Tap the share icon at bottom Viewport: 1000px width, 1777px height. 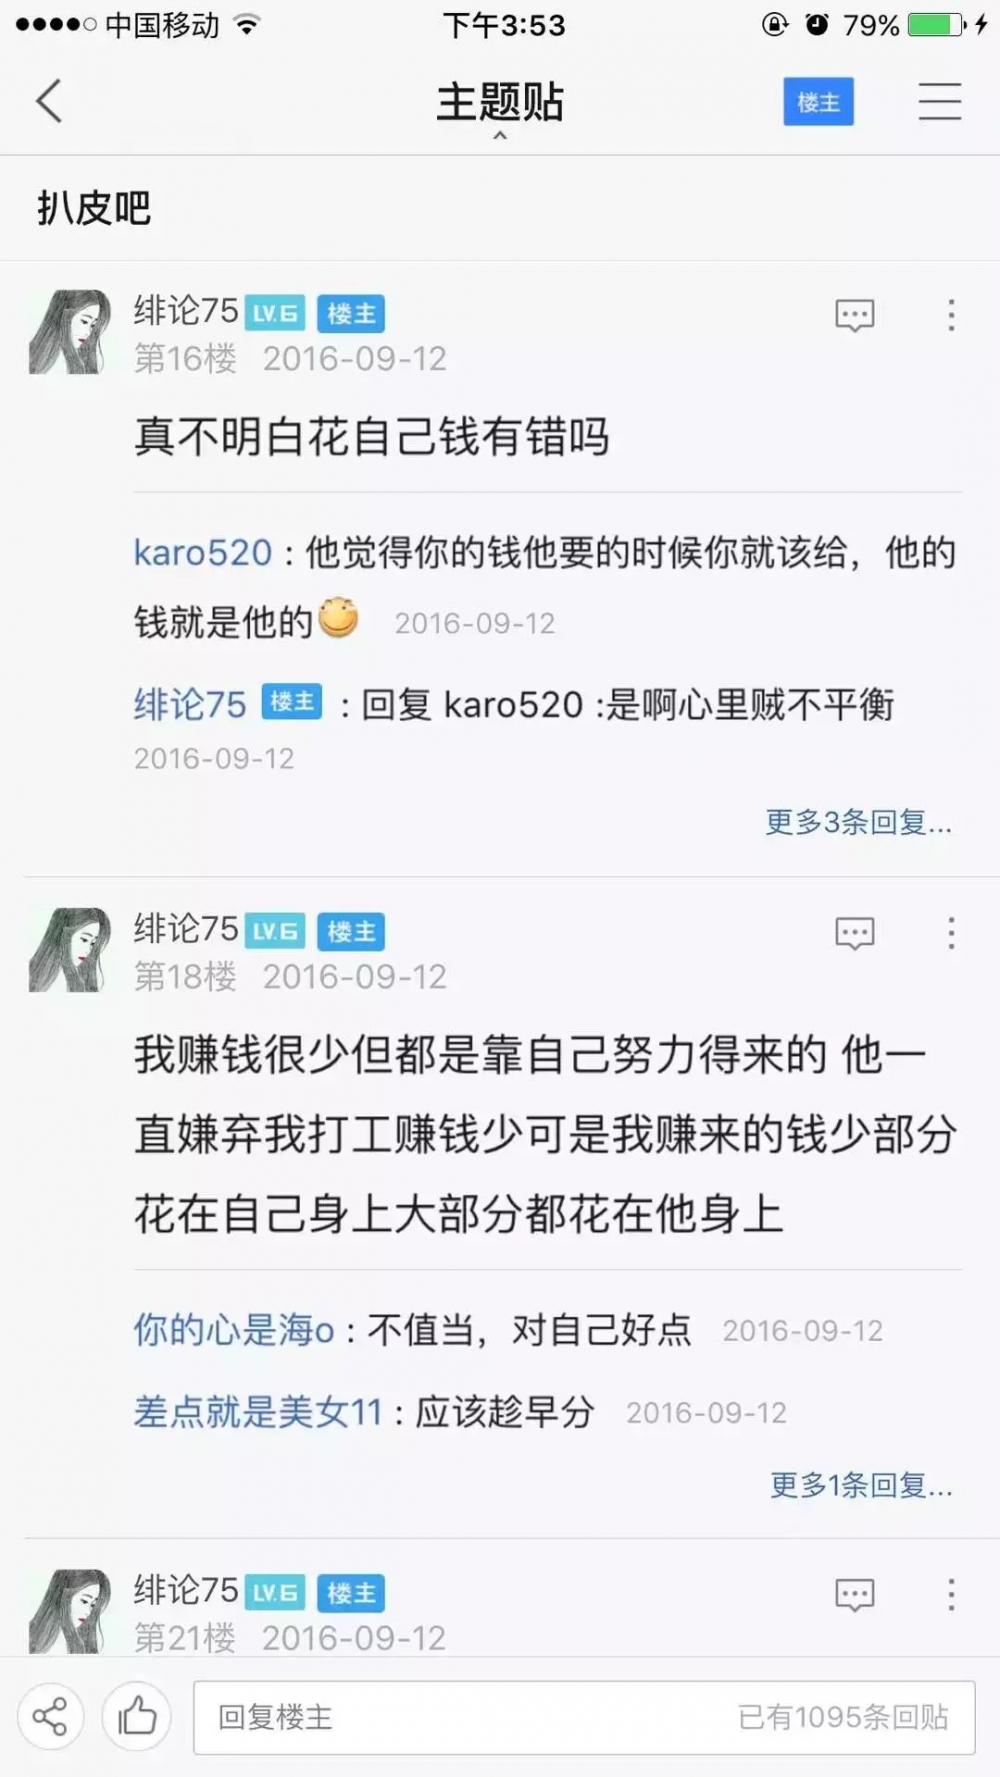(50, 1717)
